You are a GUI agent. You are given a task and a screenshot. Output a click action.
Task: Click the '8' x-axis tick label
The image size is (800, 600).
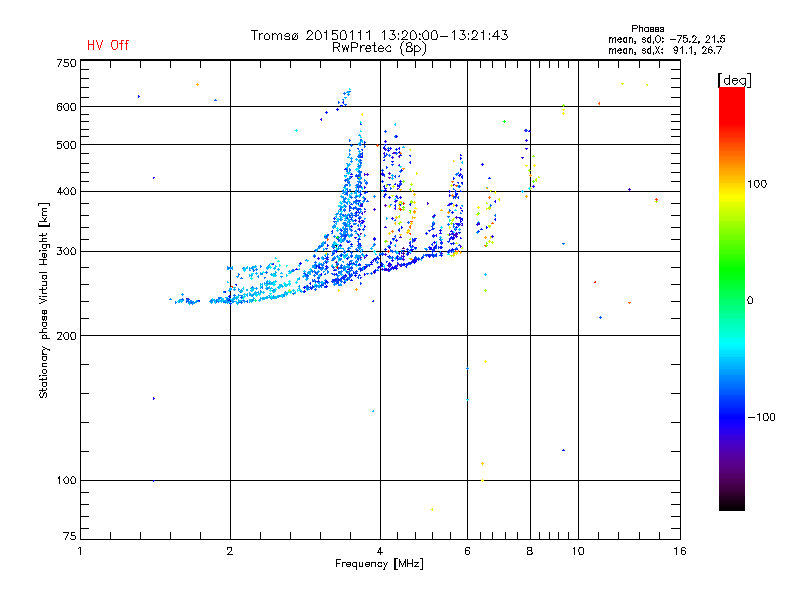(x=530, y=551)
